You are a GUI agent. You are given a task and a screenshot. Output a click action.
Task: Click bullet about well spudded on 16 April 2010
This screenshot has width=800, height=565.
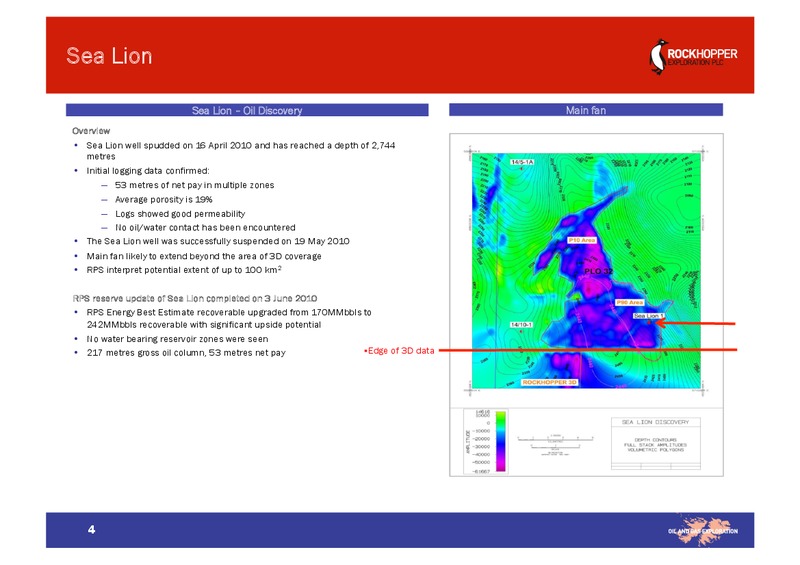(x=241, y=151)
